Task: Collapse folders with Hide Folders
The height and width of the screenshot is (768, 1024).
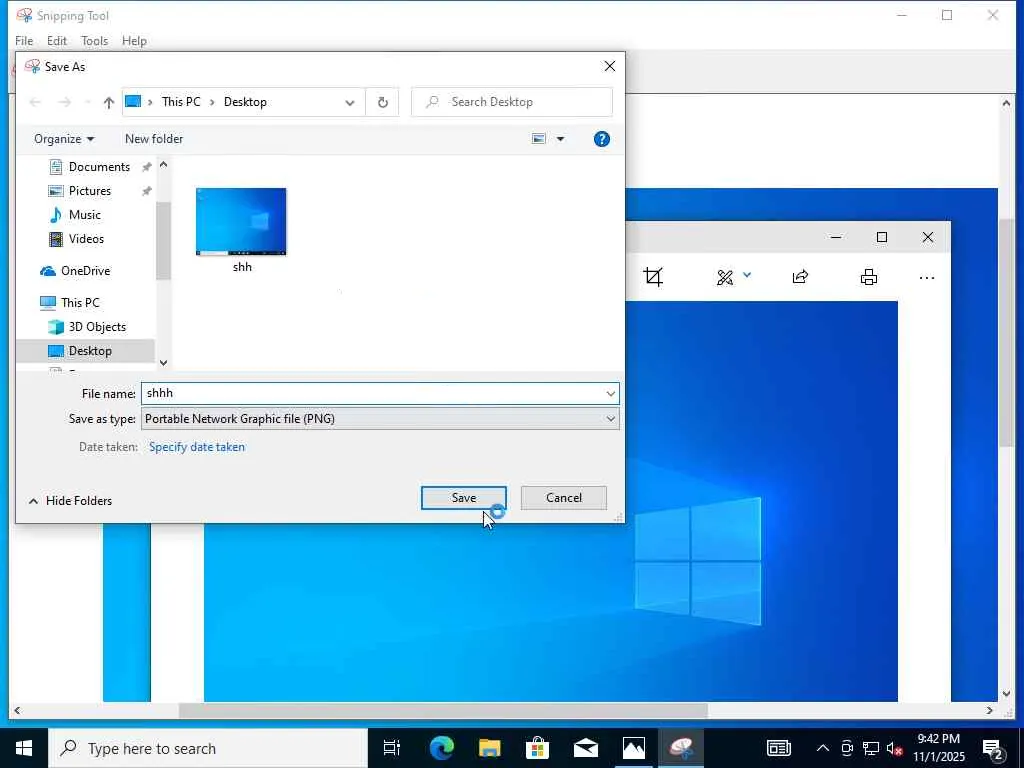Action: pyautogui.click(x=71, y=501)
